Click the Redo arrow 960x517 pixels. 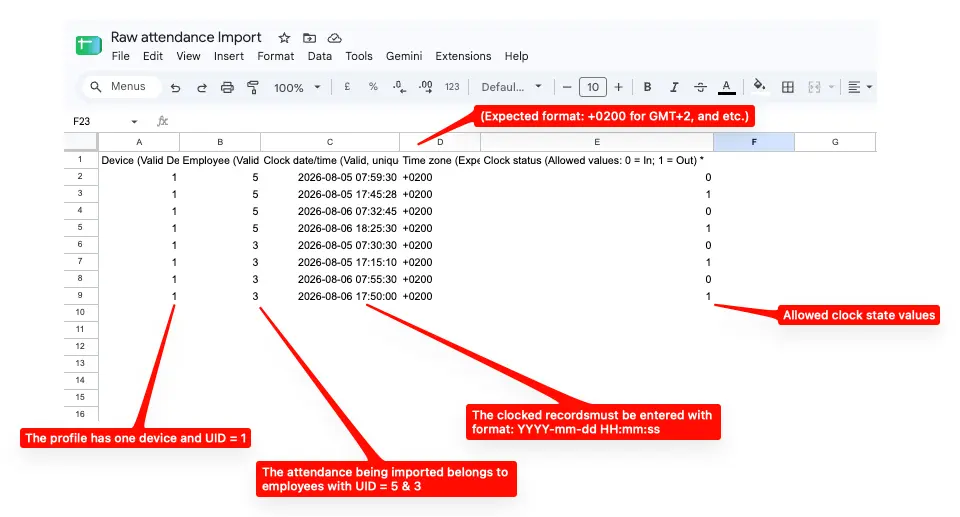[x=201, y=88]
